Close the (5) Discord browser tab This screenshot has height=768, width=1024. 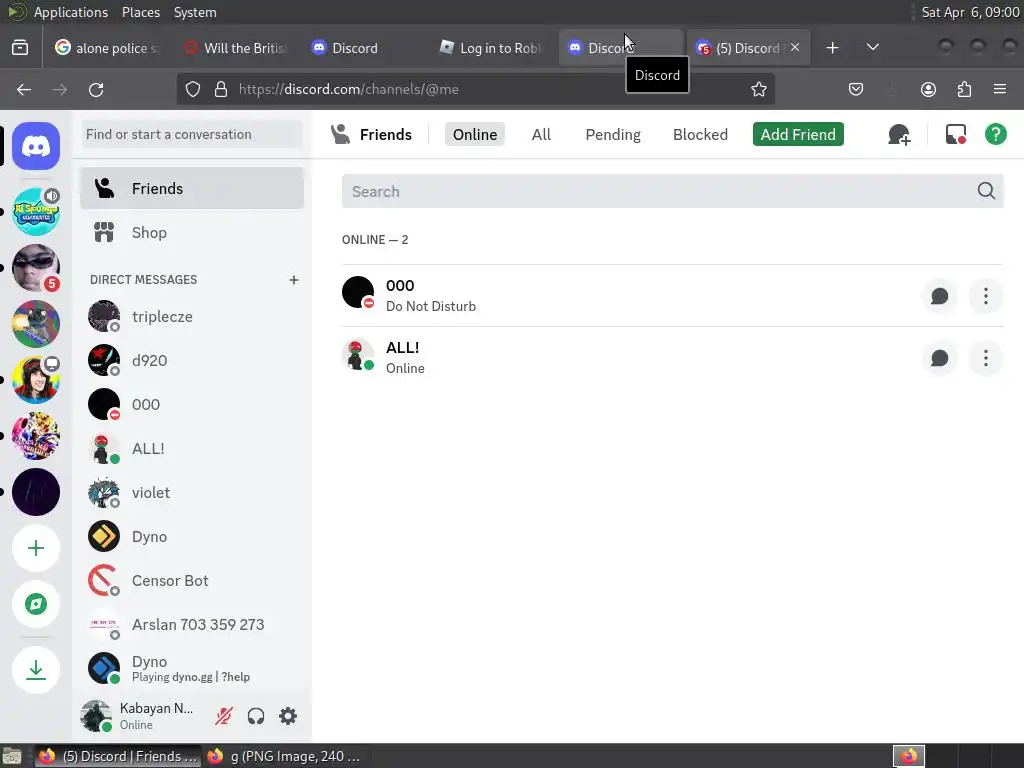coord(795,47)
